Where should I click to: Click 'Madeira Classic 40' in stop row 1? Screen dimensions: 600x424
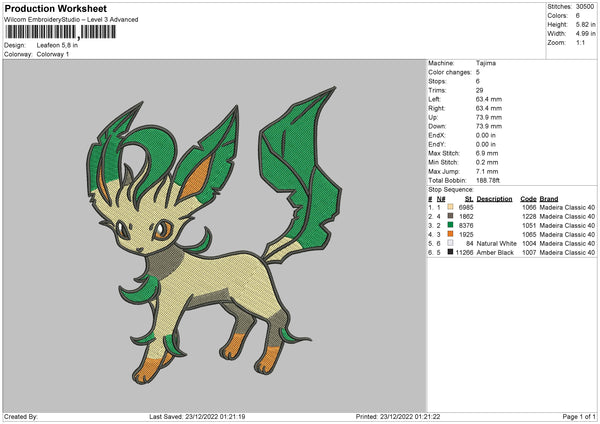[x=567, y=207]
